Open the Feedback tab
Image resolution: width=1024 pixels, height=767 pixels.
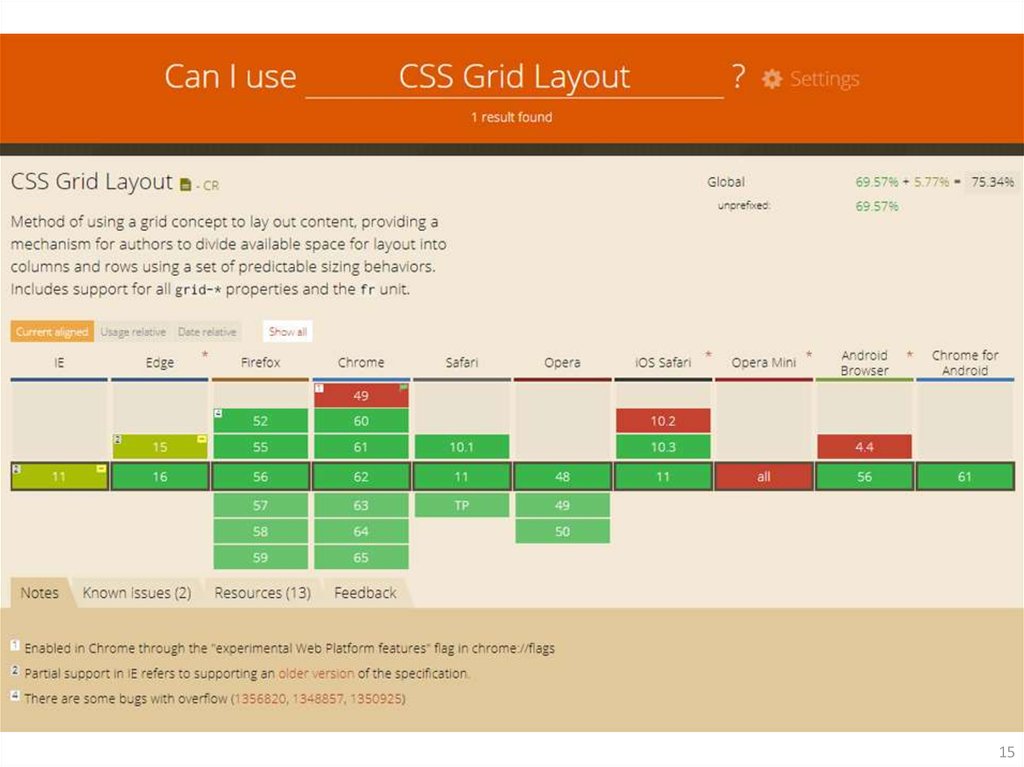tap(365, 593)
